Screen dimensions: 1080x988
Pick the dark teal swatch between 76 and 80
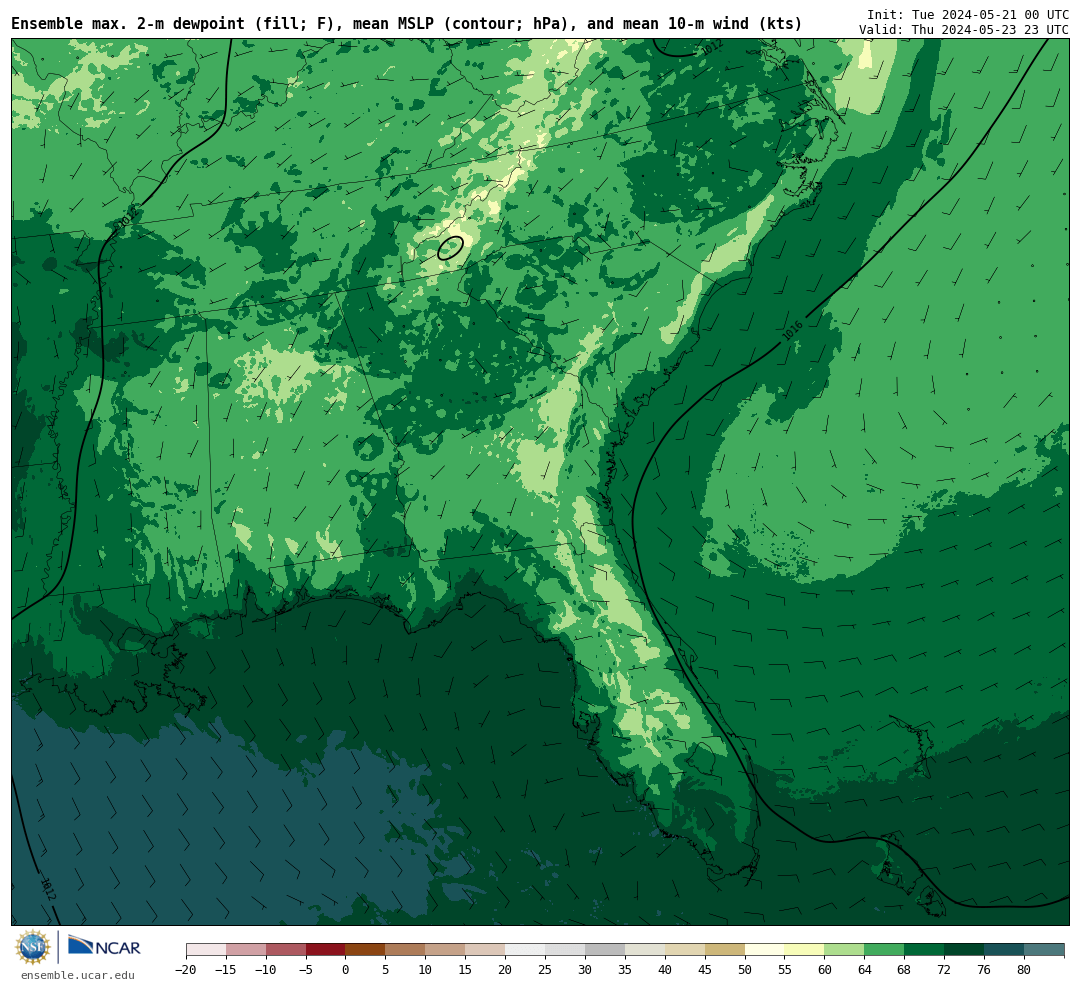(1005, 950)
